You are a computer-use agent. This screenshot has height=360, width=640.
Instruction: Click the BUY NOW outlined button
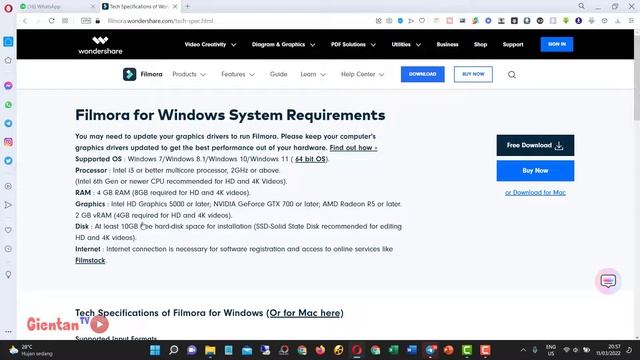(473, 74)
